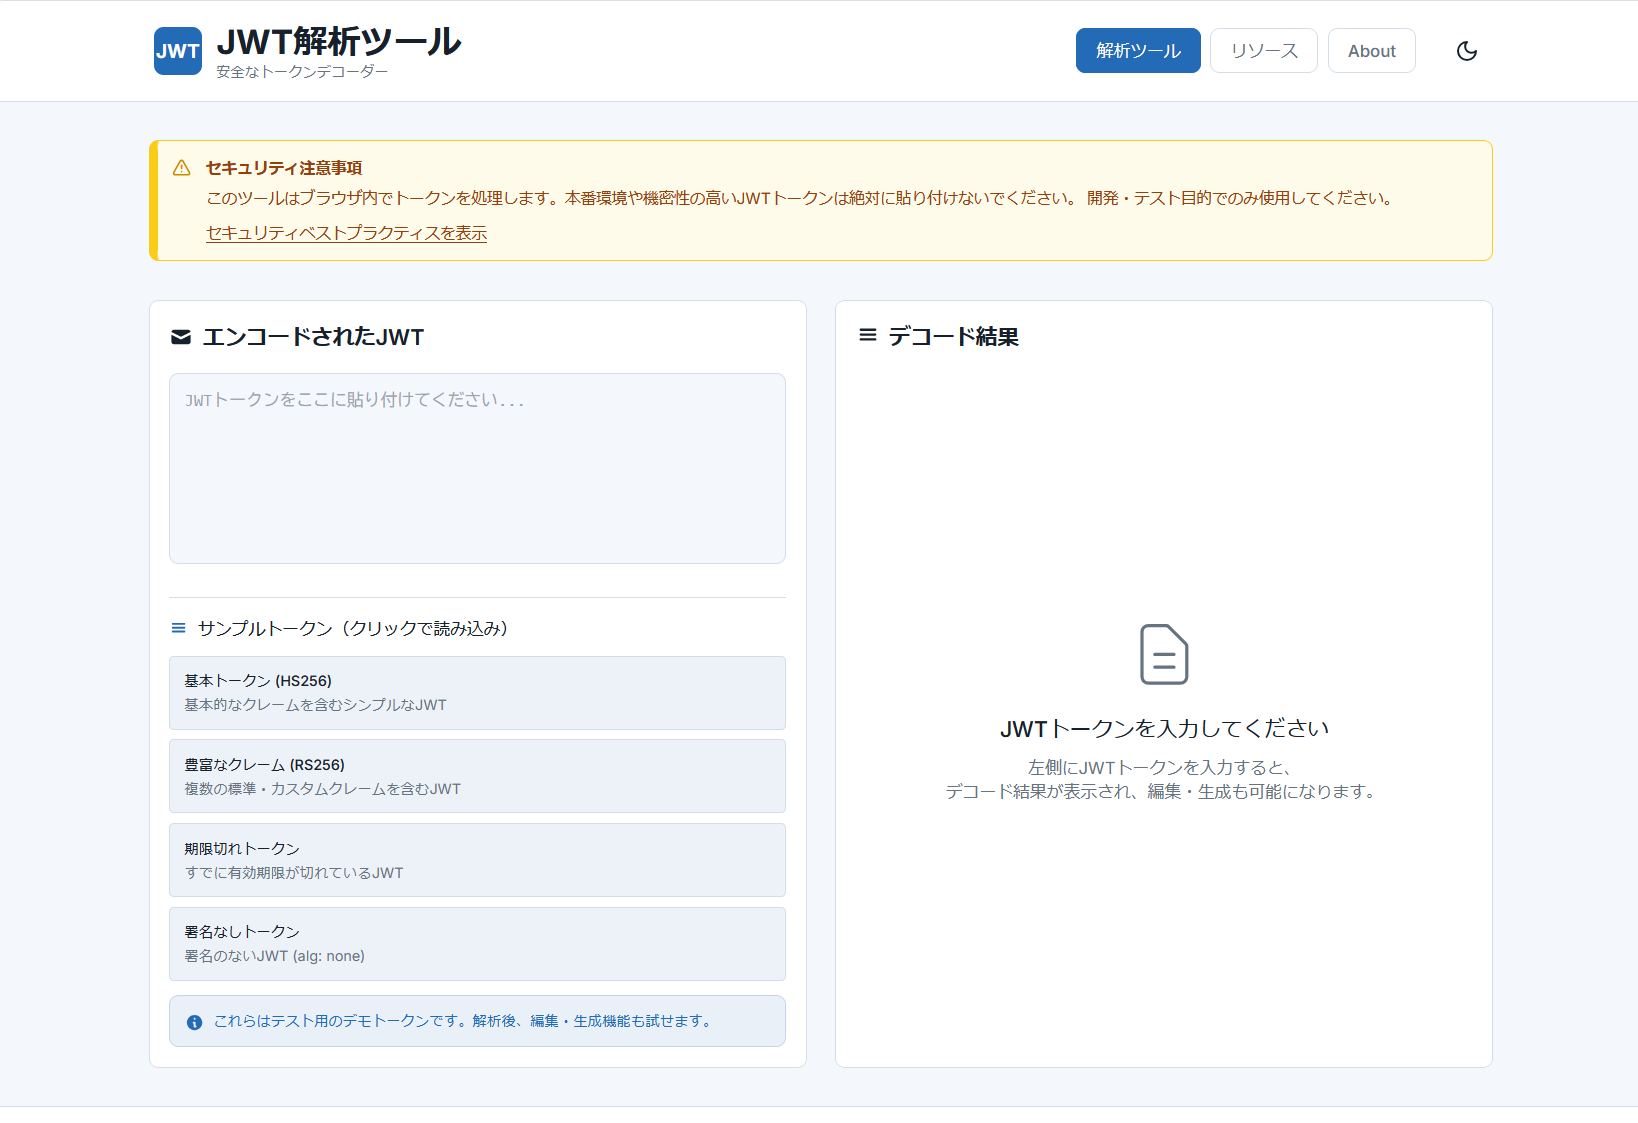Click the list icon next to デコード結果
This screenshot has width=1638, height=1123.
(868, 335)
